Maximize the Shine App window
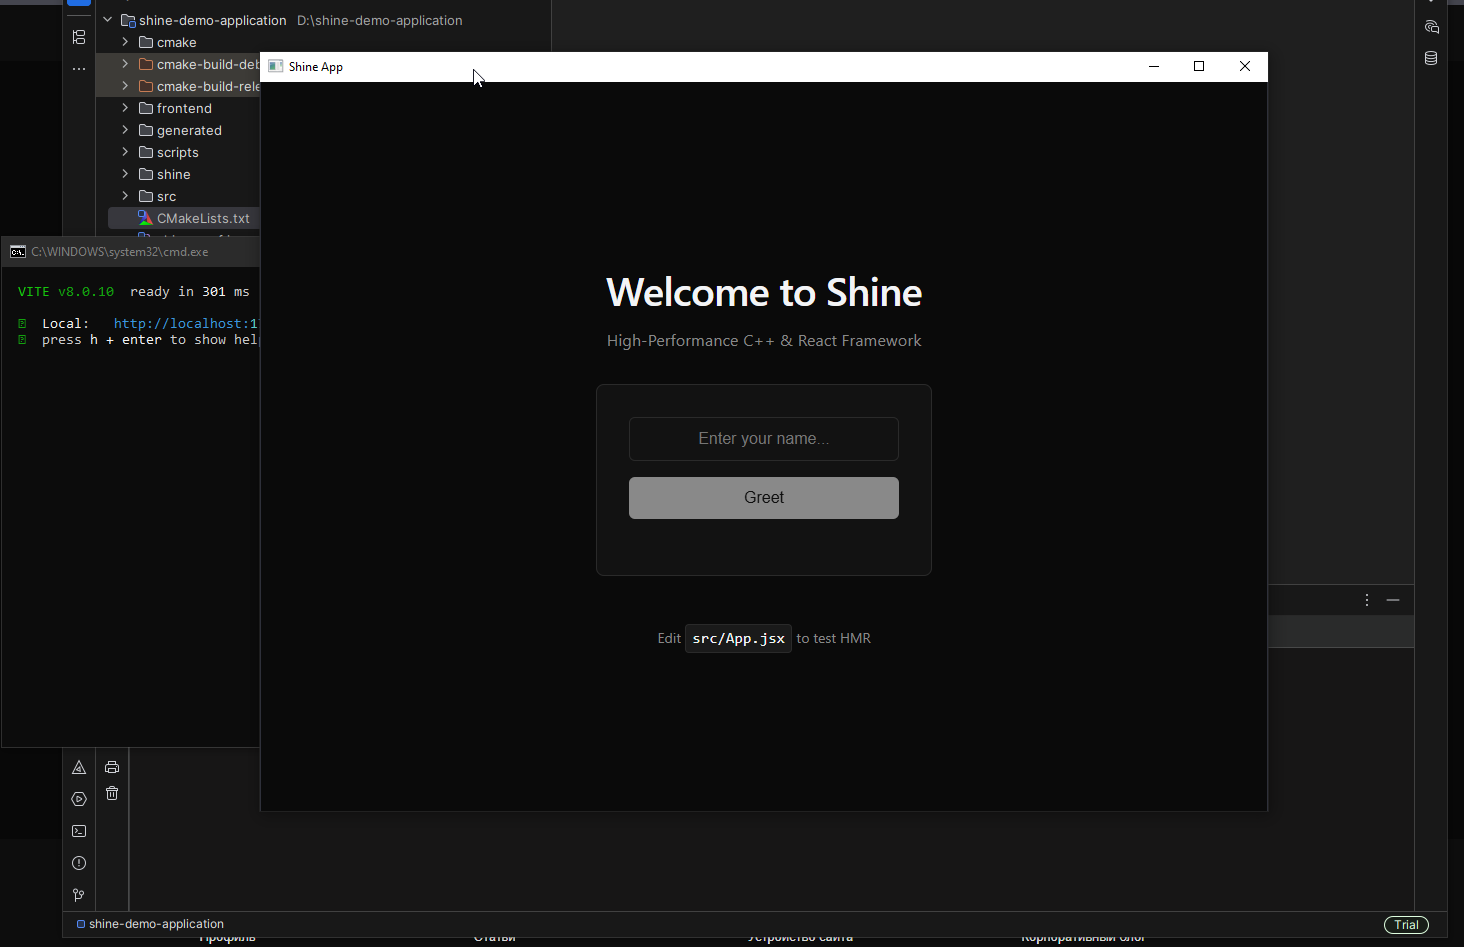The image size is (1464, 947). pyautogui.click(x=1199, y=66)
